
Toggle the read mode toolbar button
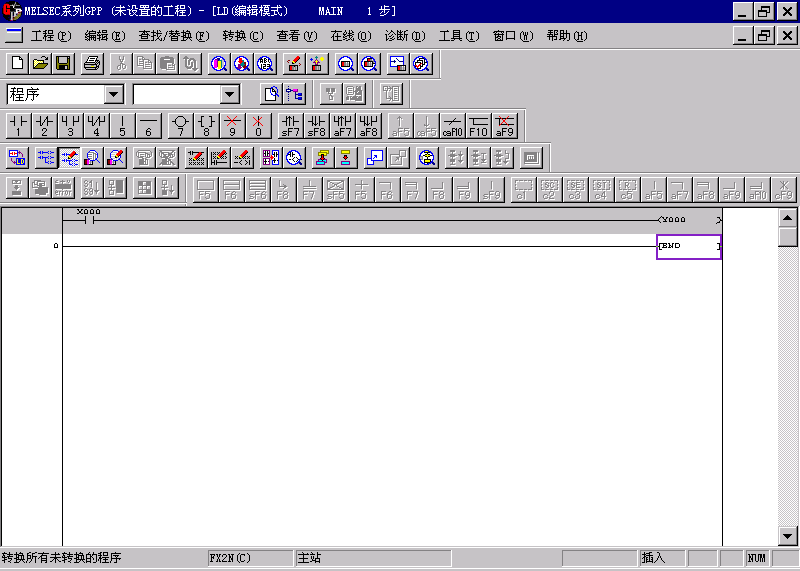(45, 157)
